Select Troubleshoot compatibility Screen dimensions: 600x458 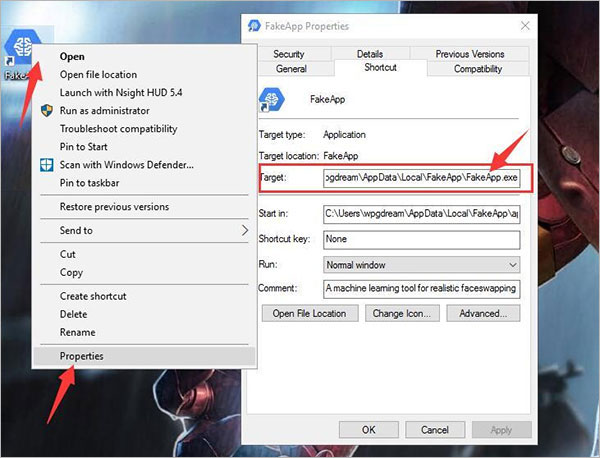click(x=145, y=129)
